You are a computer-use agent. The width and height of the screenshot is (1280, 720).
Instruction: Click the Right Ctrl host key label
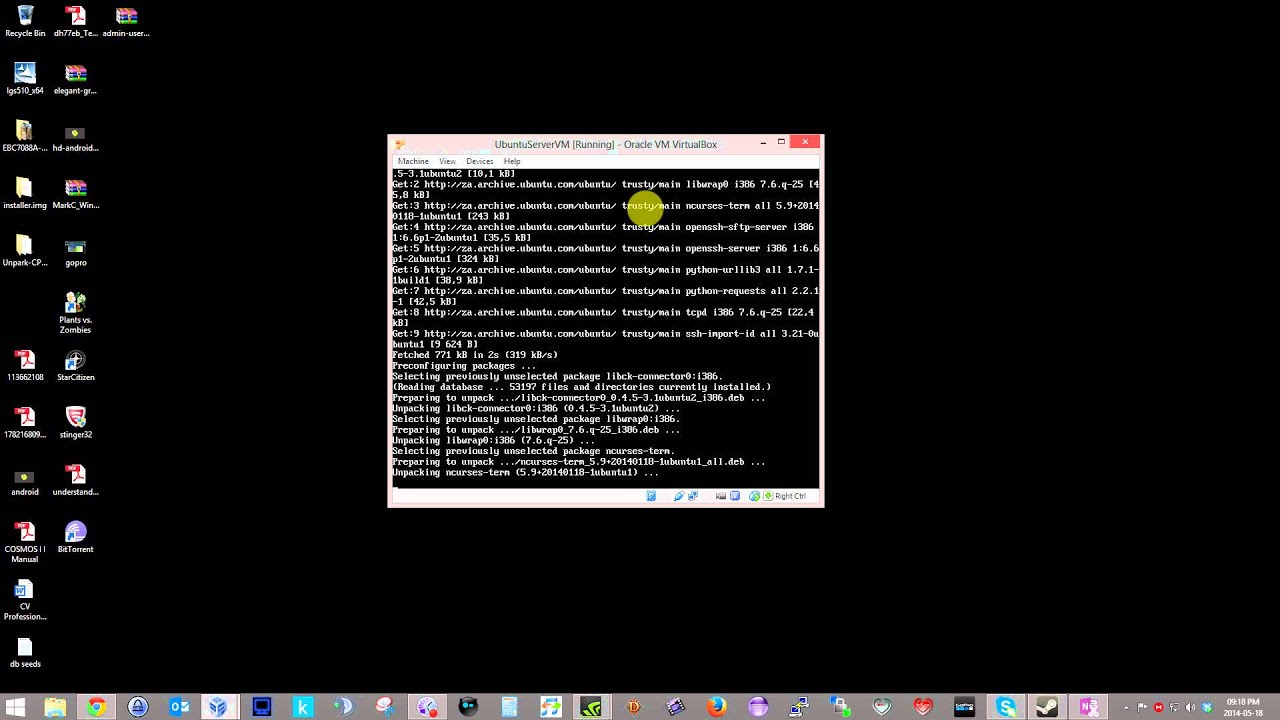click(790, 496)
